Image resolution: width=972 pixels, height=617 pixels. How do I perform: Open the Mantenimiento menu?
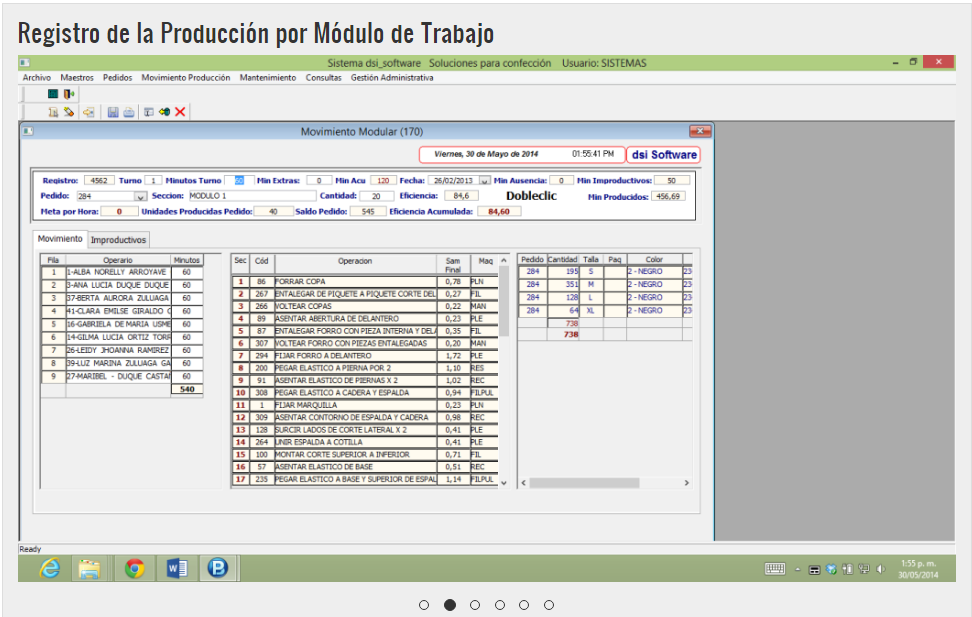[268, 78]
